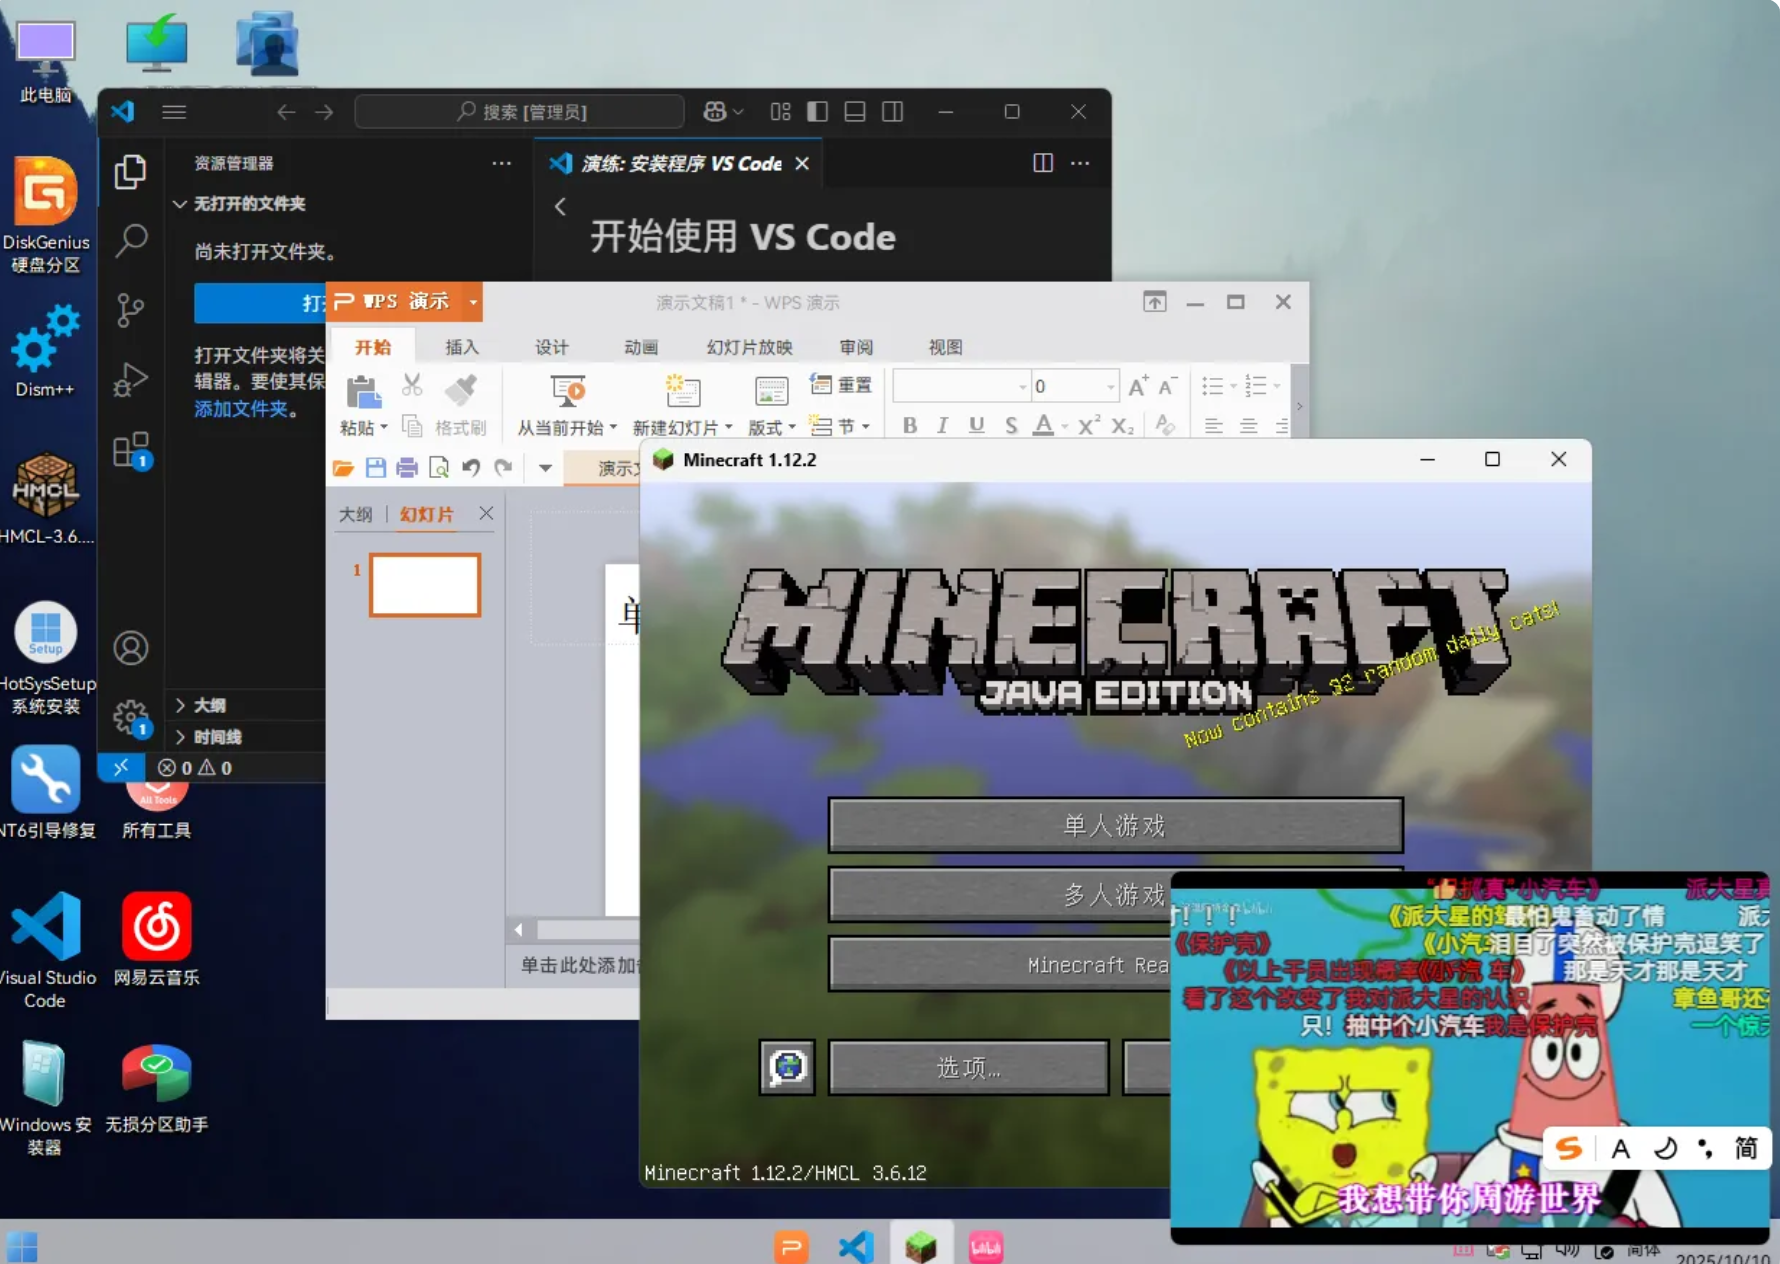1780x1264 pixels.
Task: Toggle underline formatting in WPS
Action: pos(975,425)
